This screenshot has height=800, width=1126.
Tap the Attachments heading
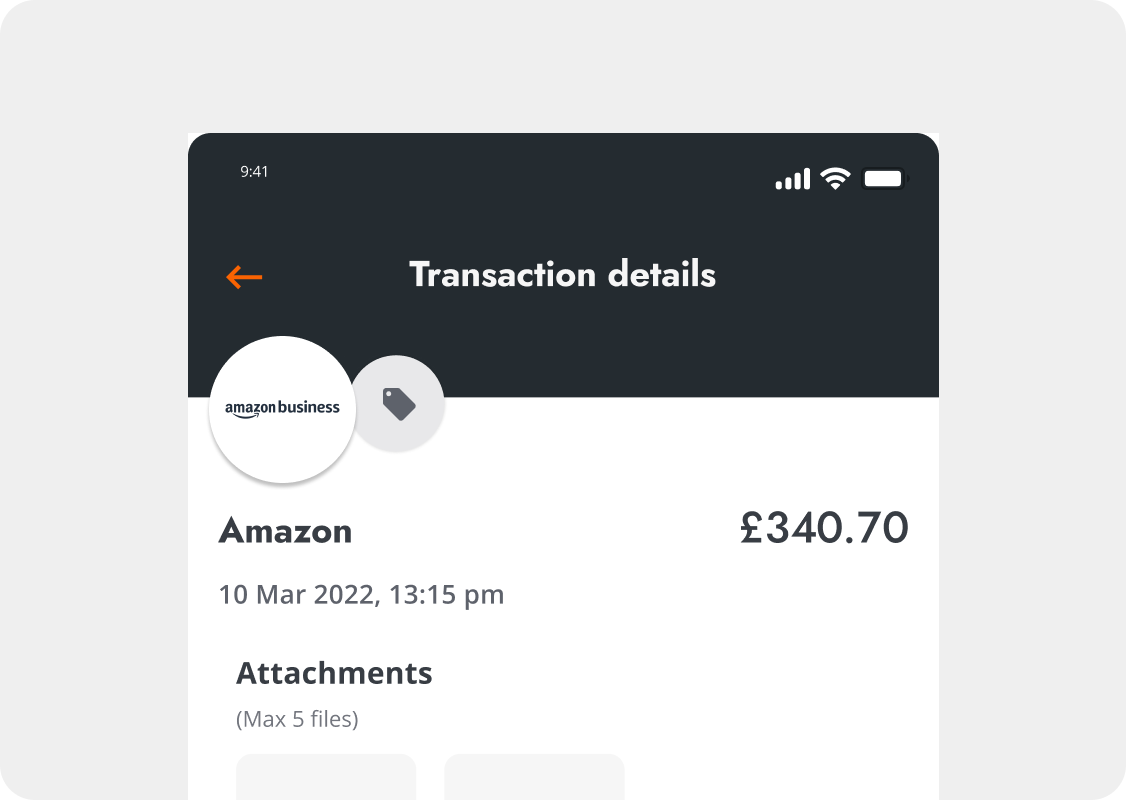click(x=334, y=673)
